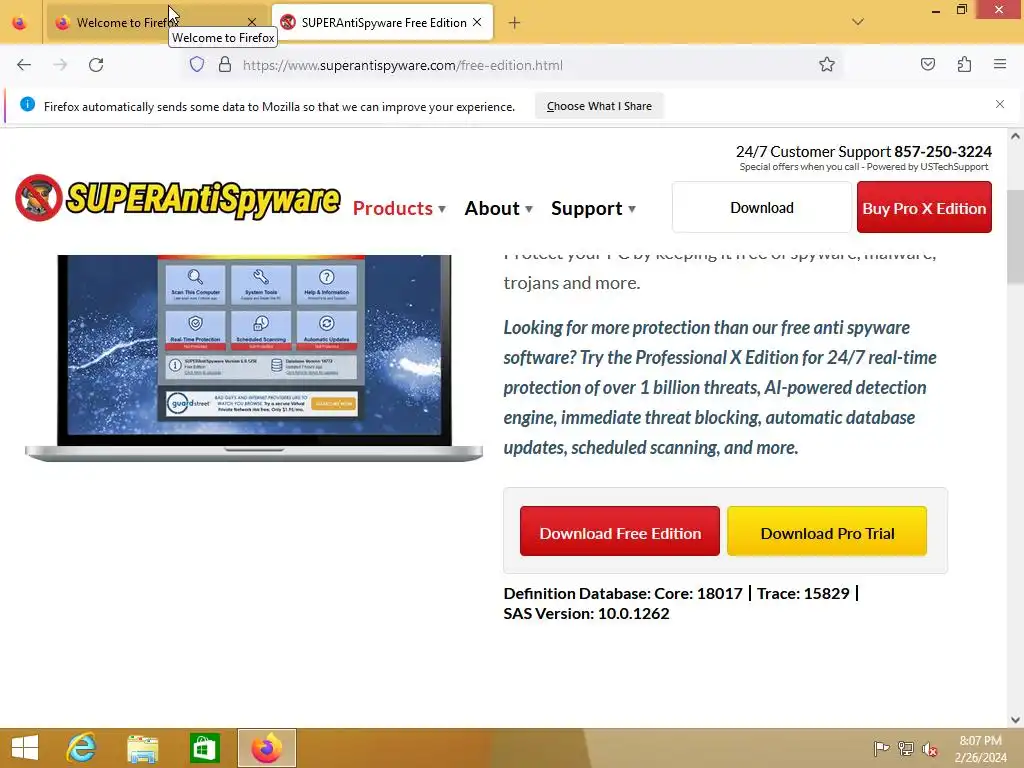The width and height of the screenshot is (1024, 768).
Task: Click the support phone number 857-250-3224
Action: [x=942, y=152]
